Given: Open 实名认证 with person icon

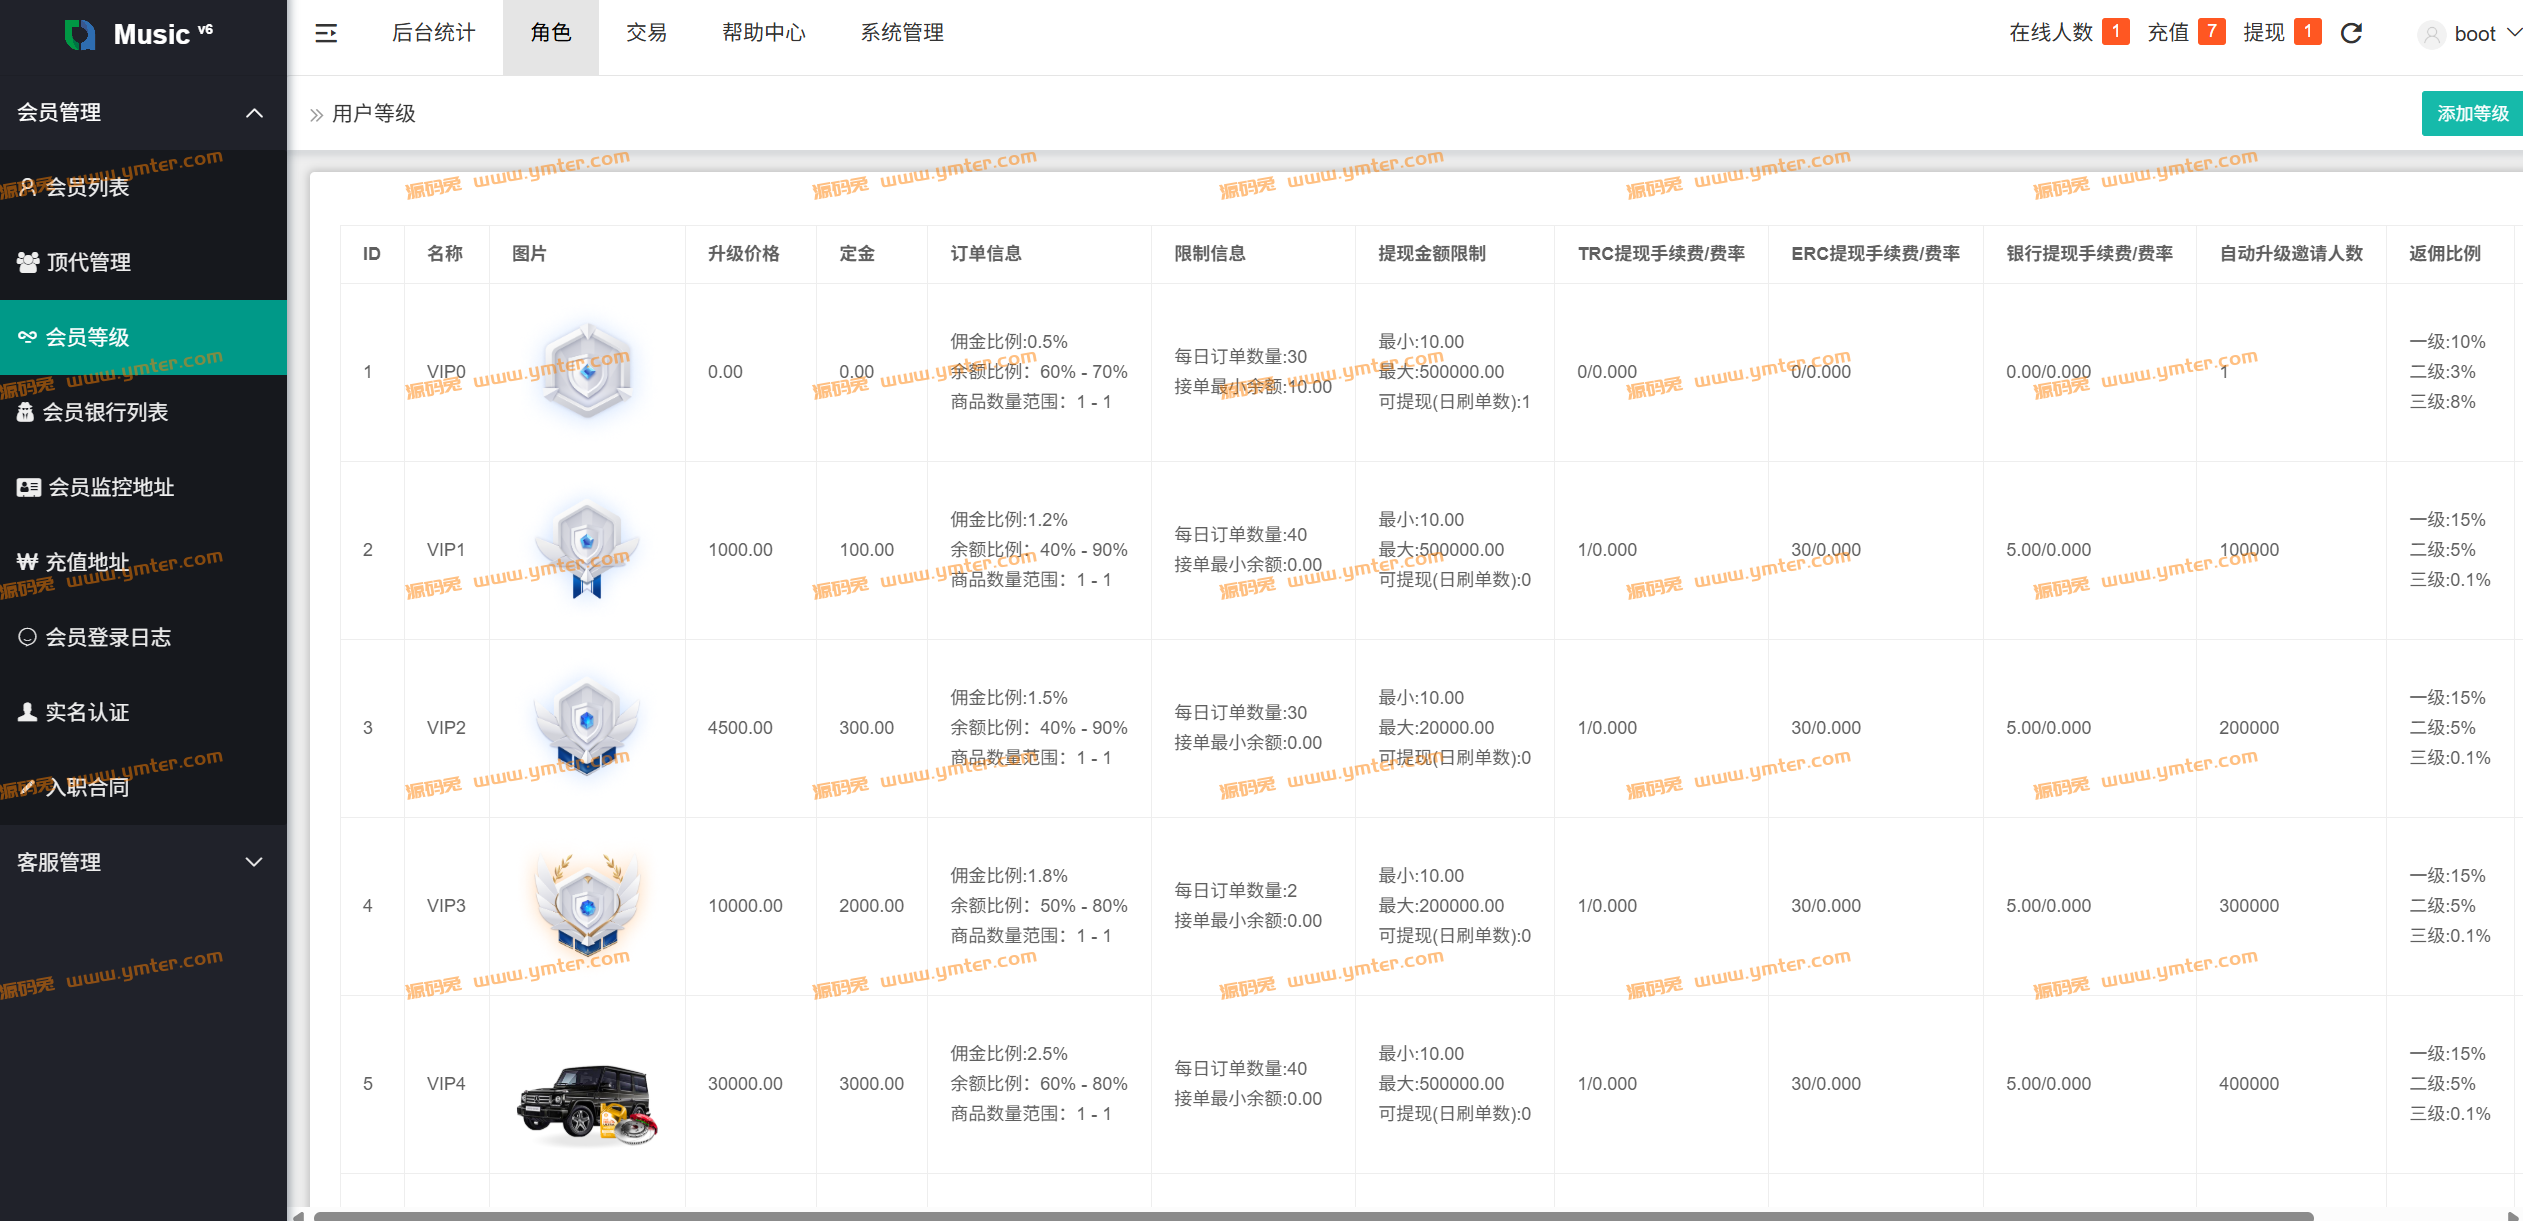Looking at the screenshot, I should click(x=88, y=712).
